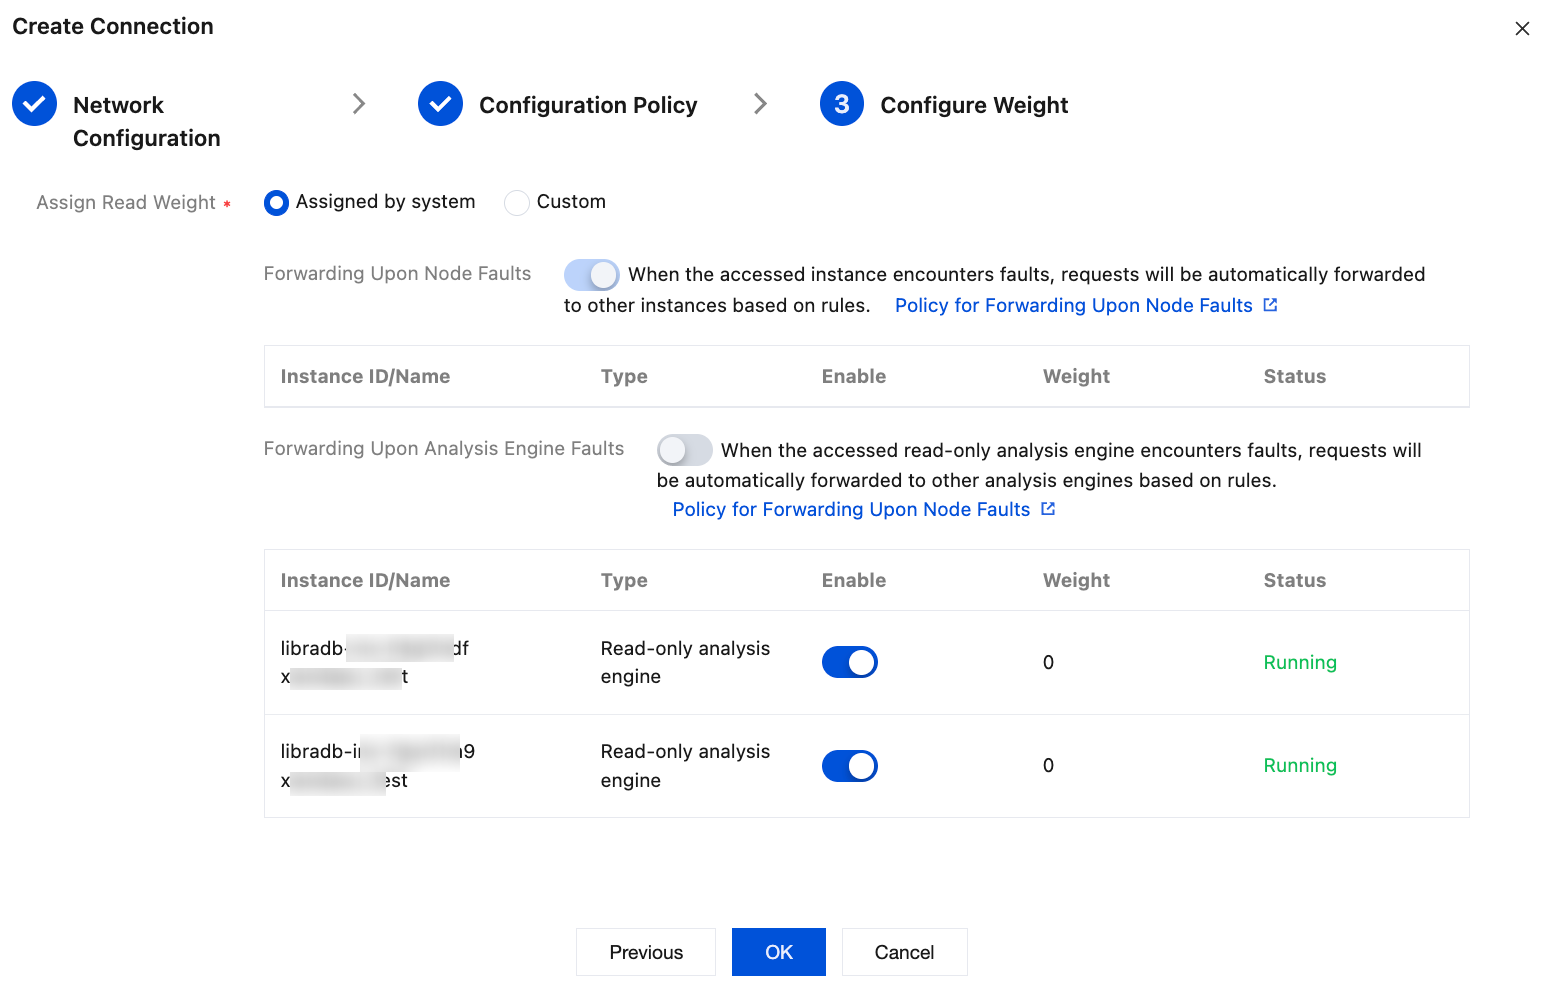Click the Previous button
The image size is (1550, 992).
tap(646, 952)
